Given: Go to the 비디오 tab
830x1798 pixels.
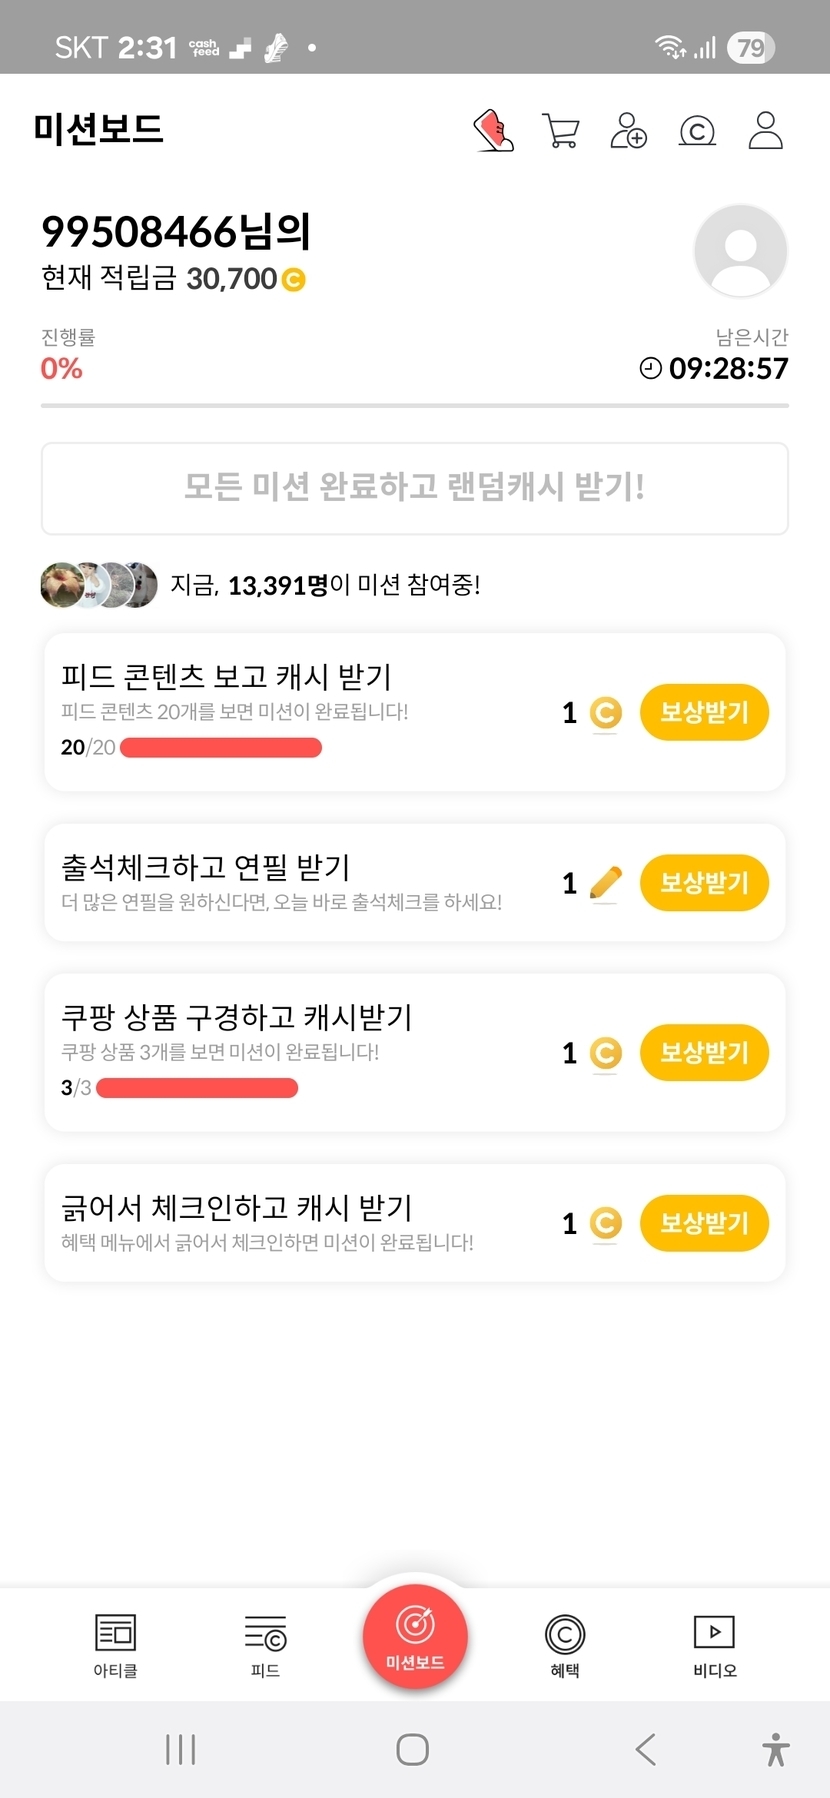Looking at the screenshot, I should tap(714, 1645).
